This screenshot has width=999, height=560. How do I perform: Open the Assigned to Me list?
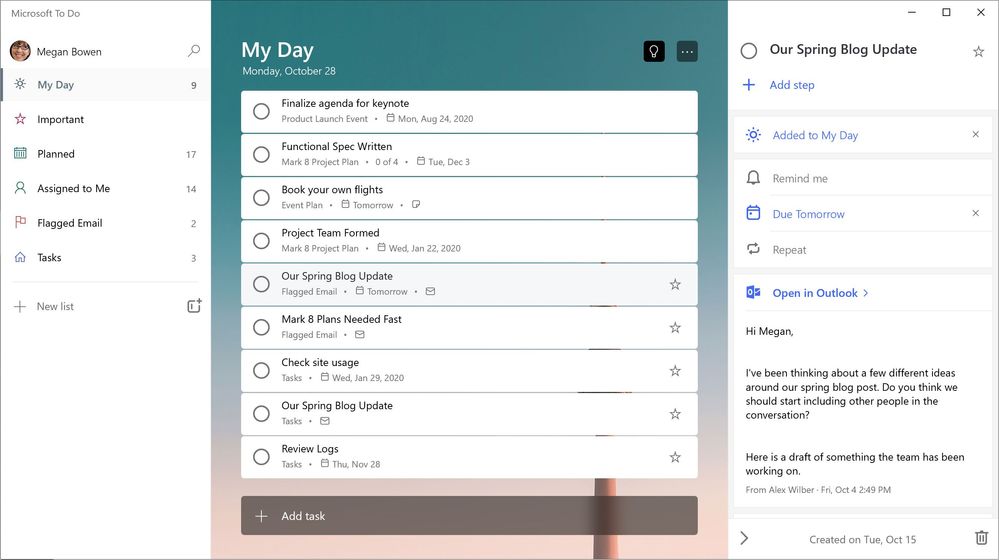click(x=106, y=189)
